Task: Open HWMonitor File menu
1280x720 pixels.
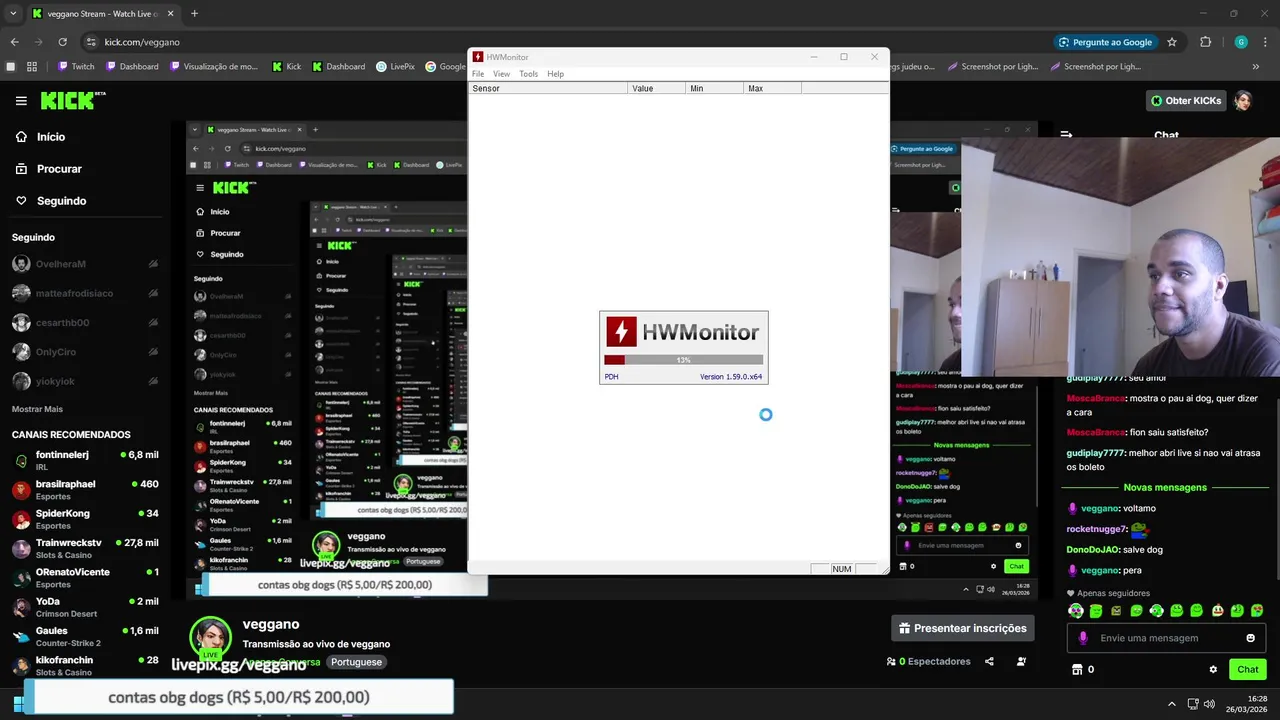Action: pyautogui.click(x=478, y=74)
